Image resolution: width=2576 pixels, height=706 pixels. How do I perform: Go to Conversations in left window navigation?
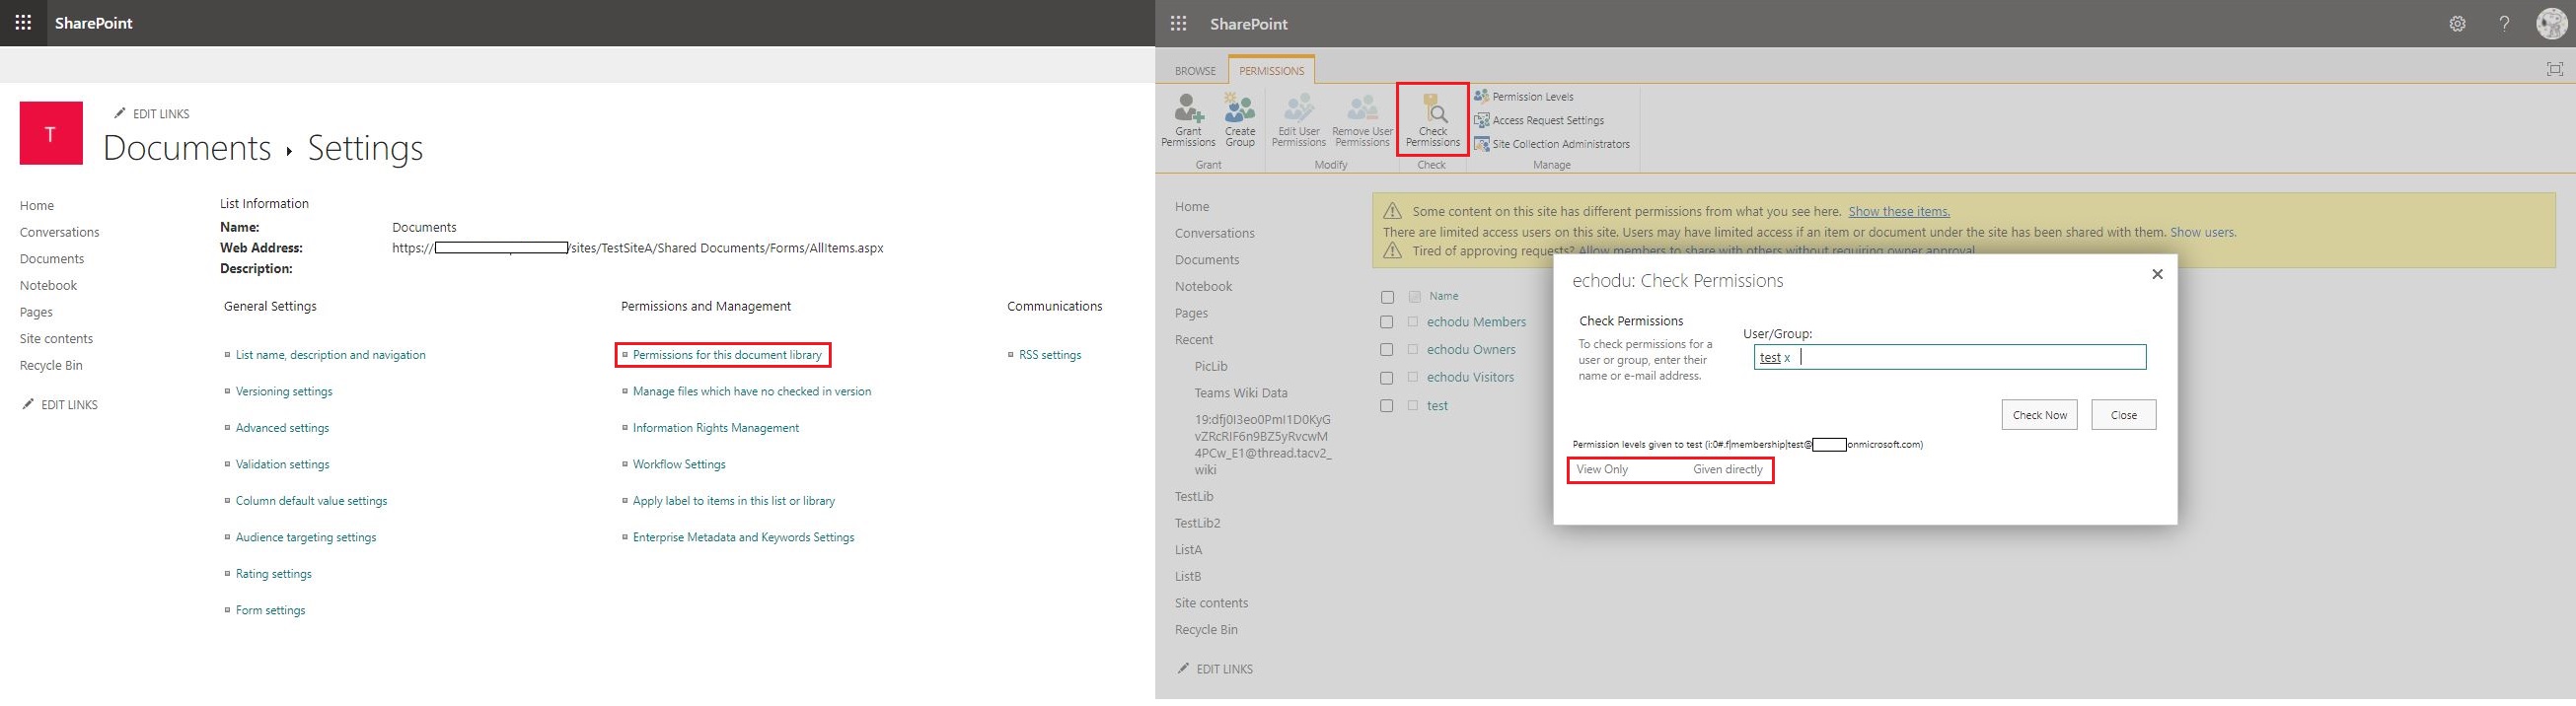point(59,232)
